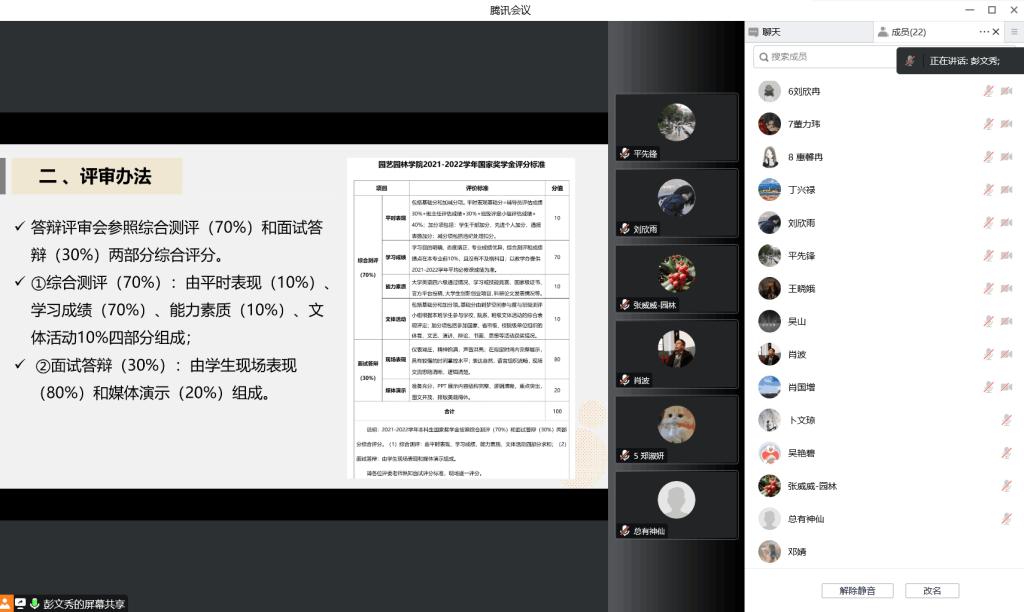
Task: Click the muted mic icon next to 卜文琼
Action: coord(1006,420)
